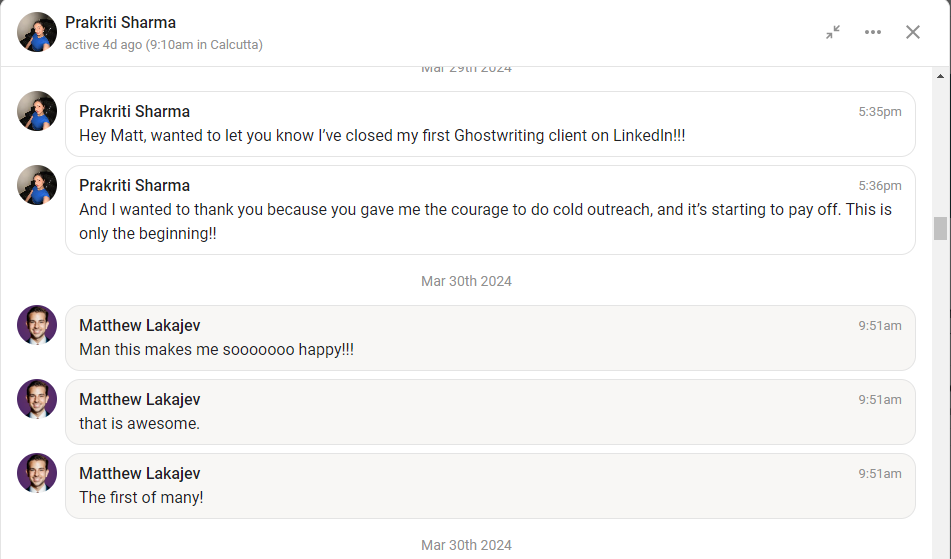
Task: Click sender name on the Ghostwriting client message
Action: [x=134, y=111]
